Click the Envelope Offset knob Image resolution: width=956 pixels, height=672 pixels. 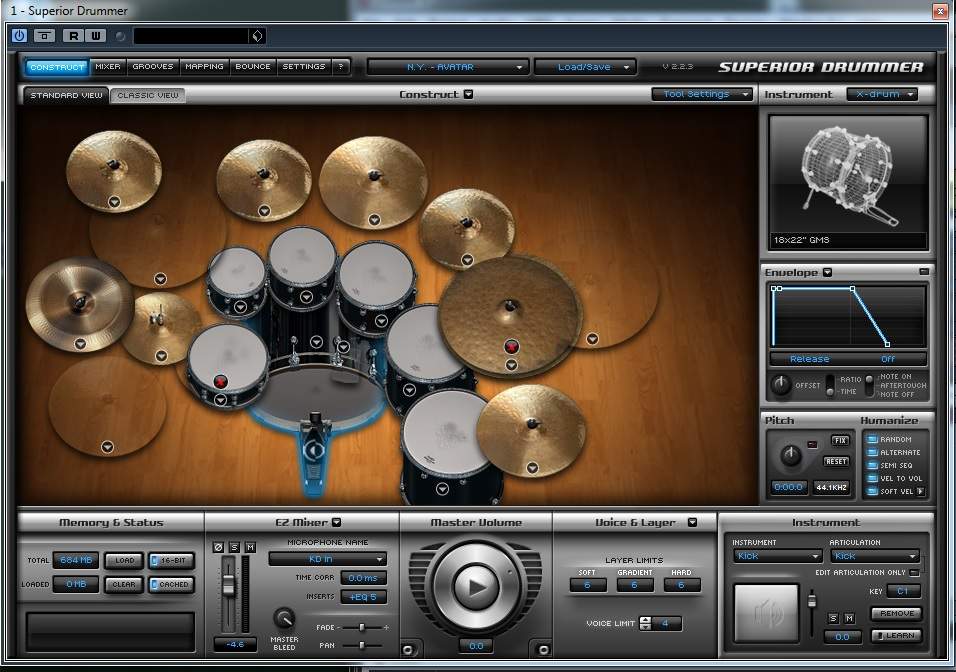point(781,385)
